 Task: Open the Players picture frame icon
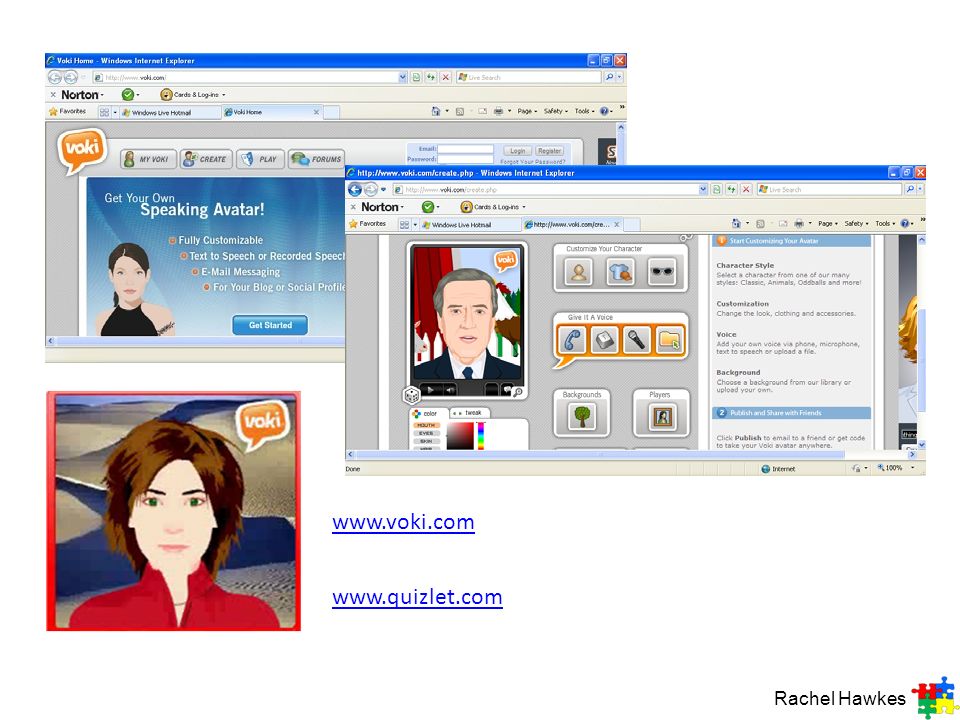[662, 417]
